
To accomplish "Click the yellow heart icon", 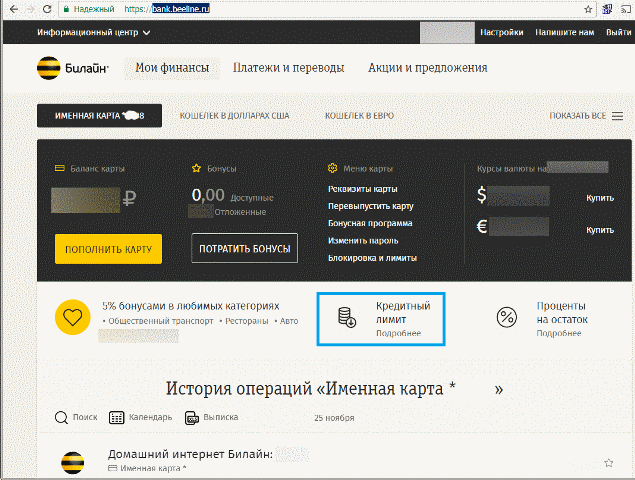I will point(72,317).
